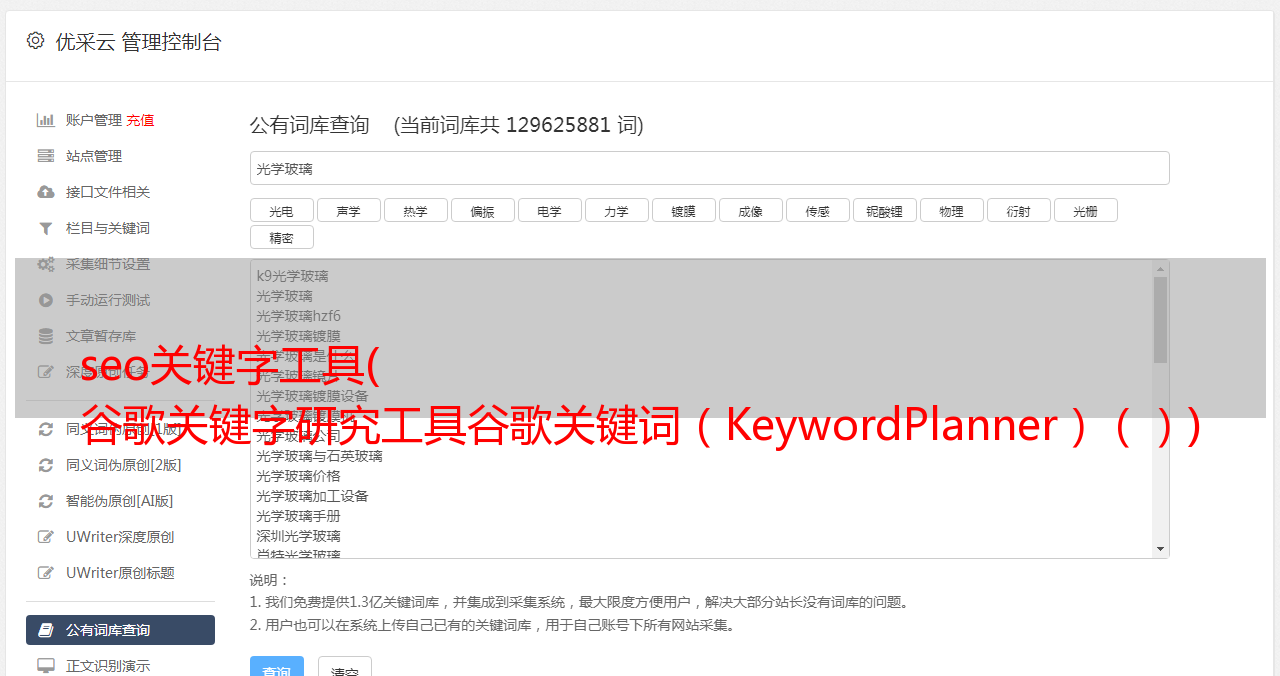1280x676 pixels.
Task: Select the 力学 tag button
Action: tap(617, 210)
